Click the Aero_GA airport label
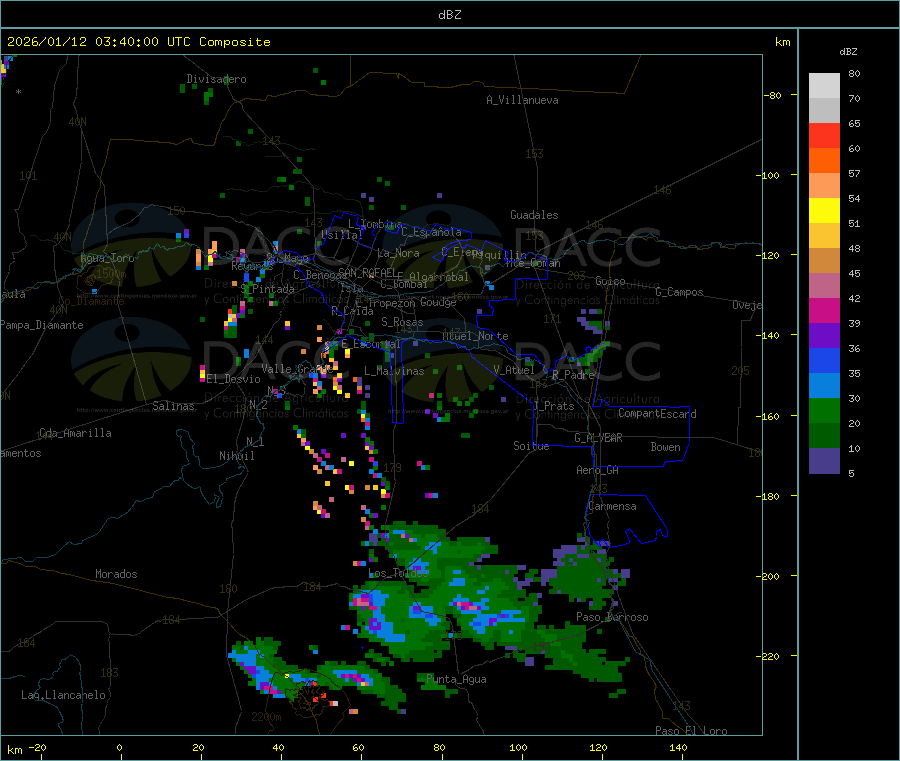900x761 pixels. 598,470
